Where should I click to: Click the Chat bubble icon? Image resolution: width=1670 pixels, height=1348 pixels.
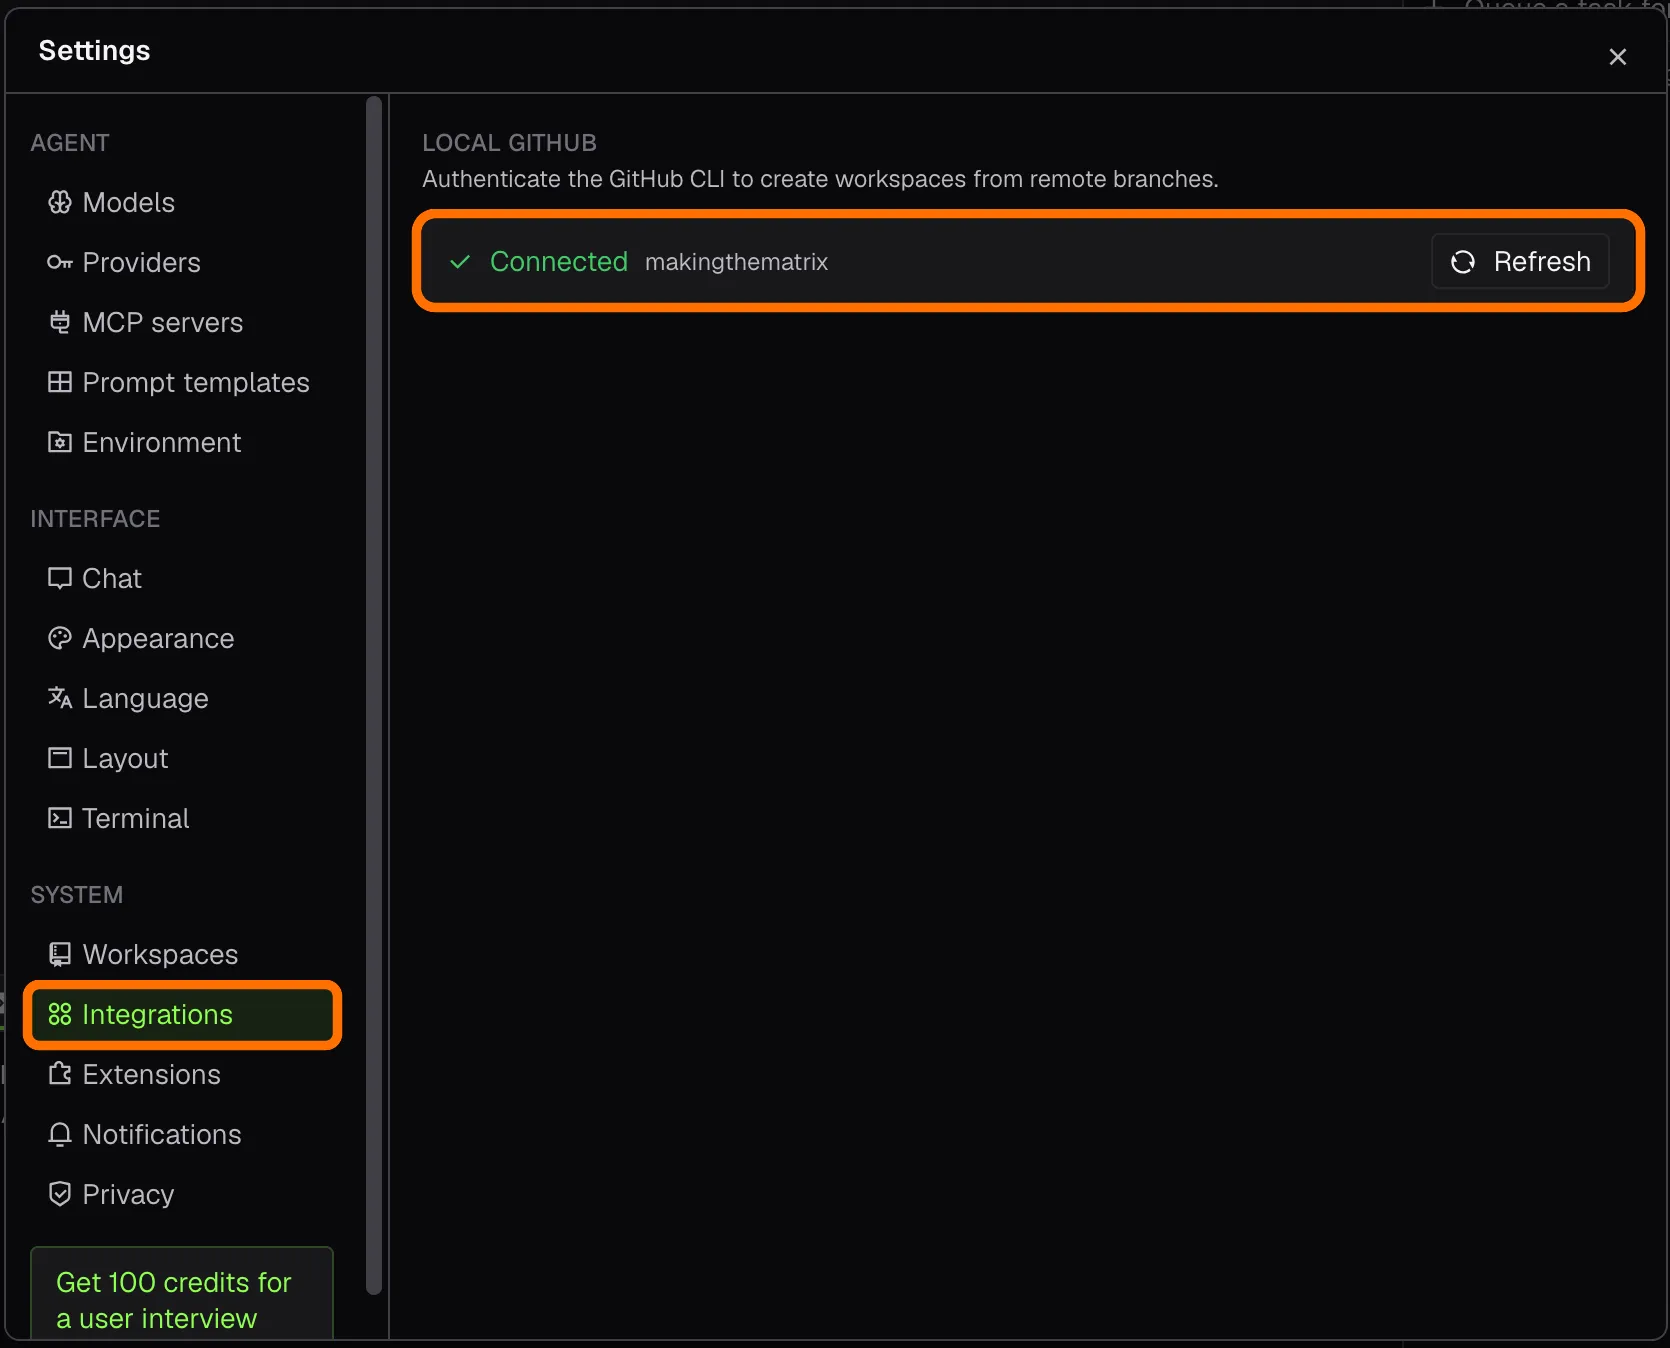click(x=60, y=578)
